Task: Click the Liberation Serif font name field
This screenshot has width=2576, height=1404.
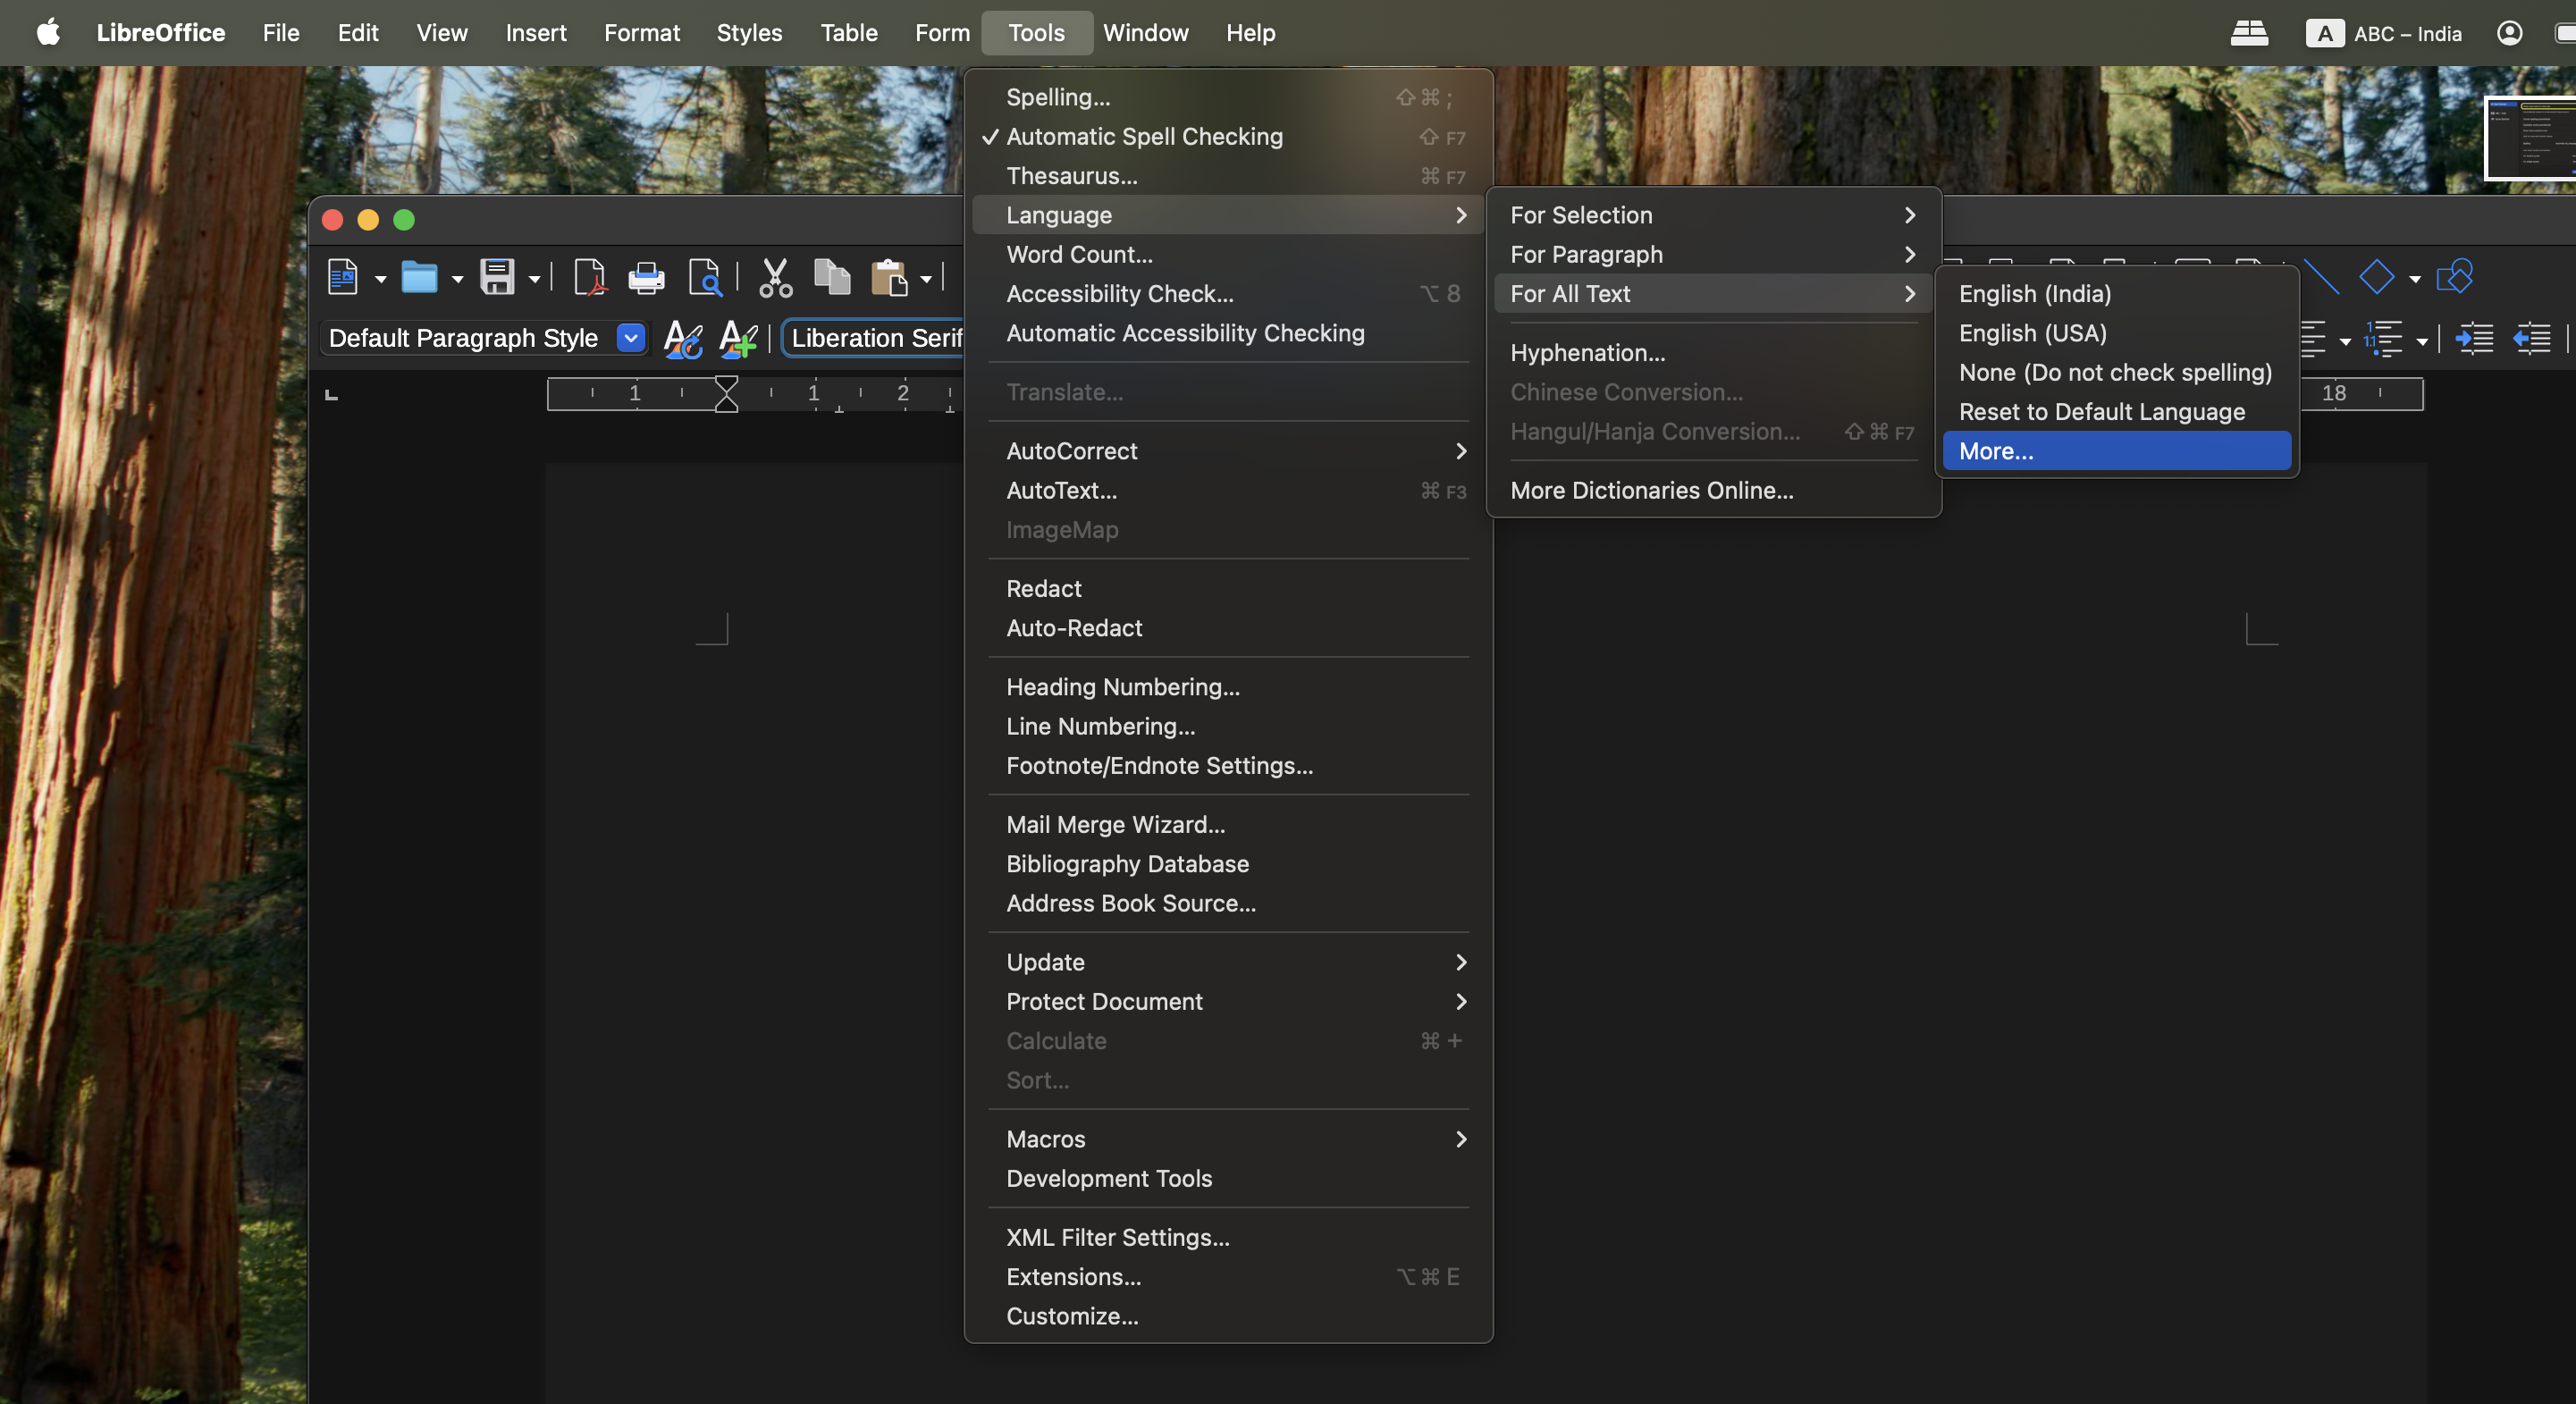Action: 874,339
